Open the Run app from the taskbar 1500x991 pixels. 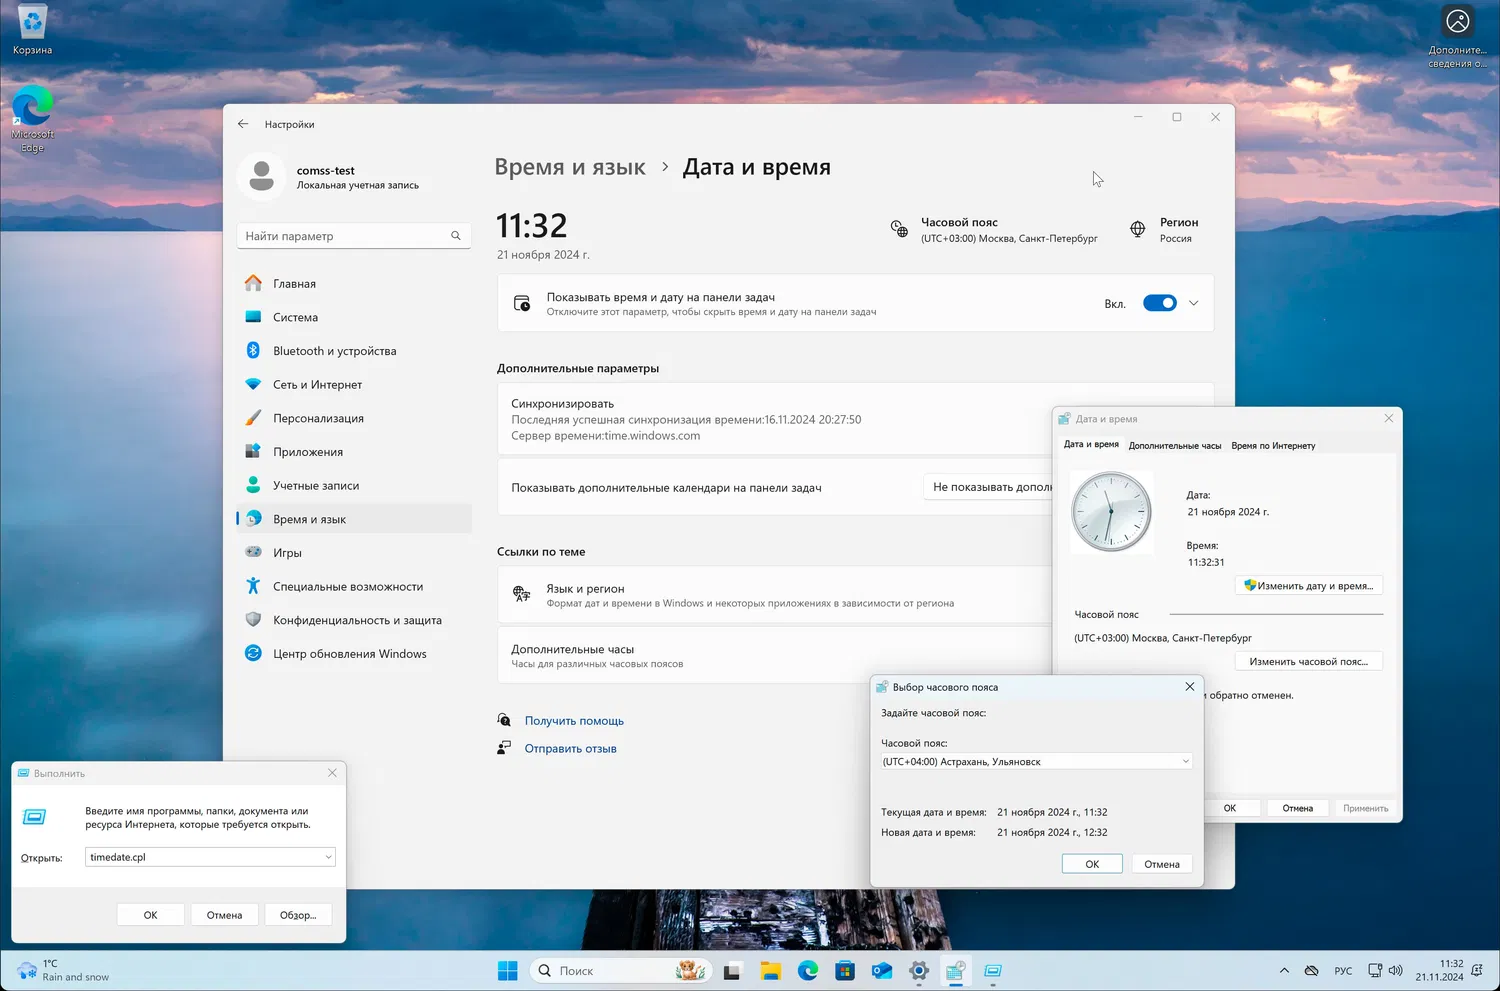[993, 971]
